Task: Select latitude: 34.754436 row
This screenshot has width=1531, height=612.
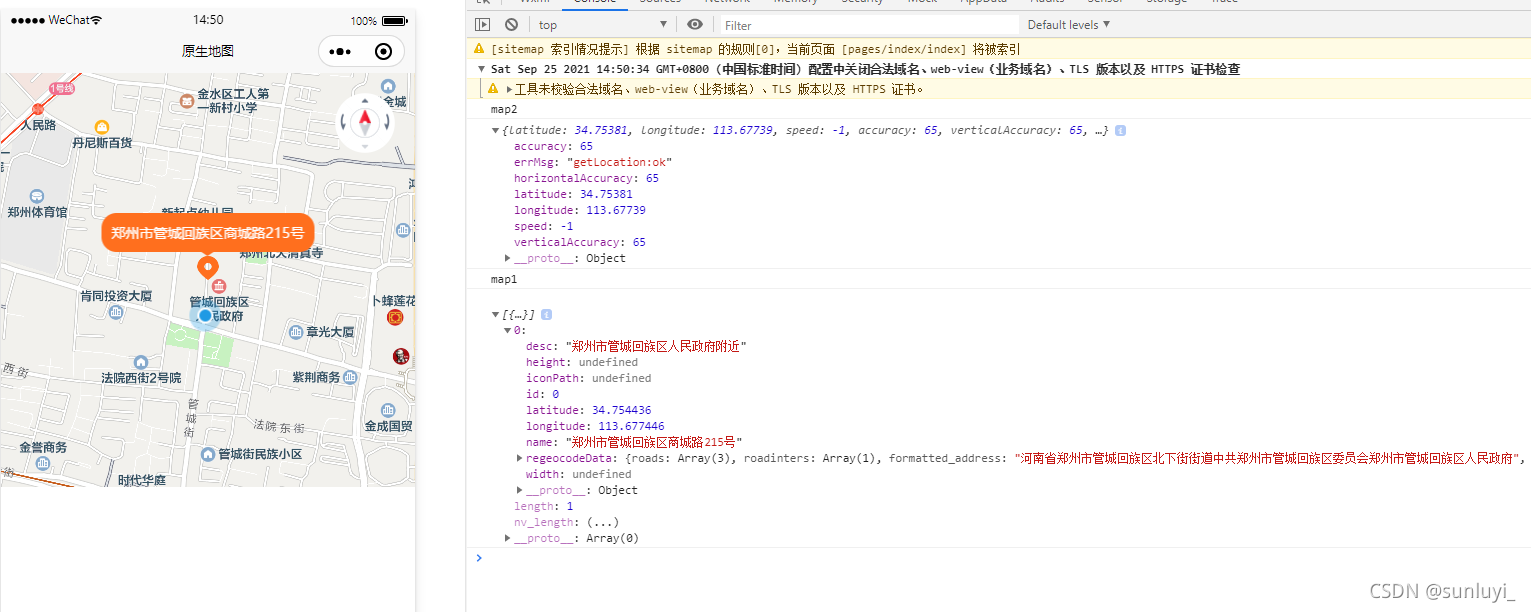Action: coord(589,410)
